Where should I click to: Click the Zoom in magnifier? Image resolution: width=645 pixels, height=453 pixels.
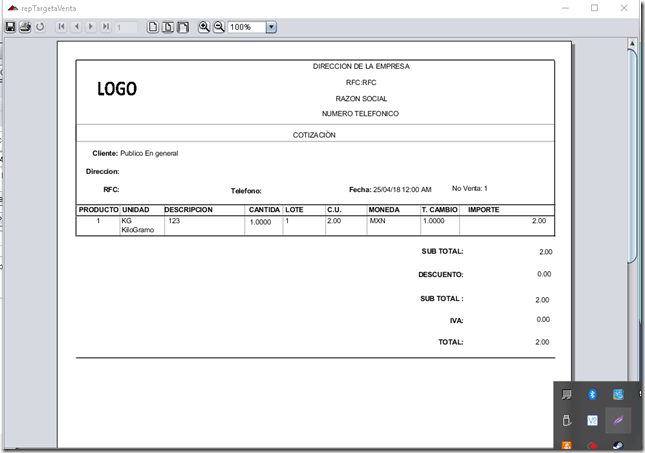click(204, 27)
